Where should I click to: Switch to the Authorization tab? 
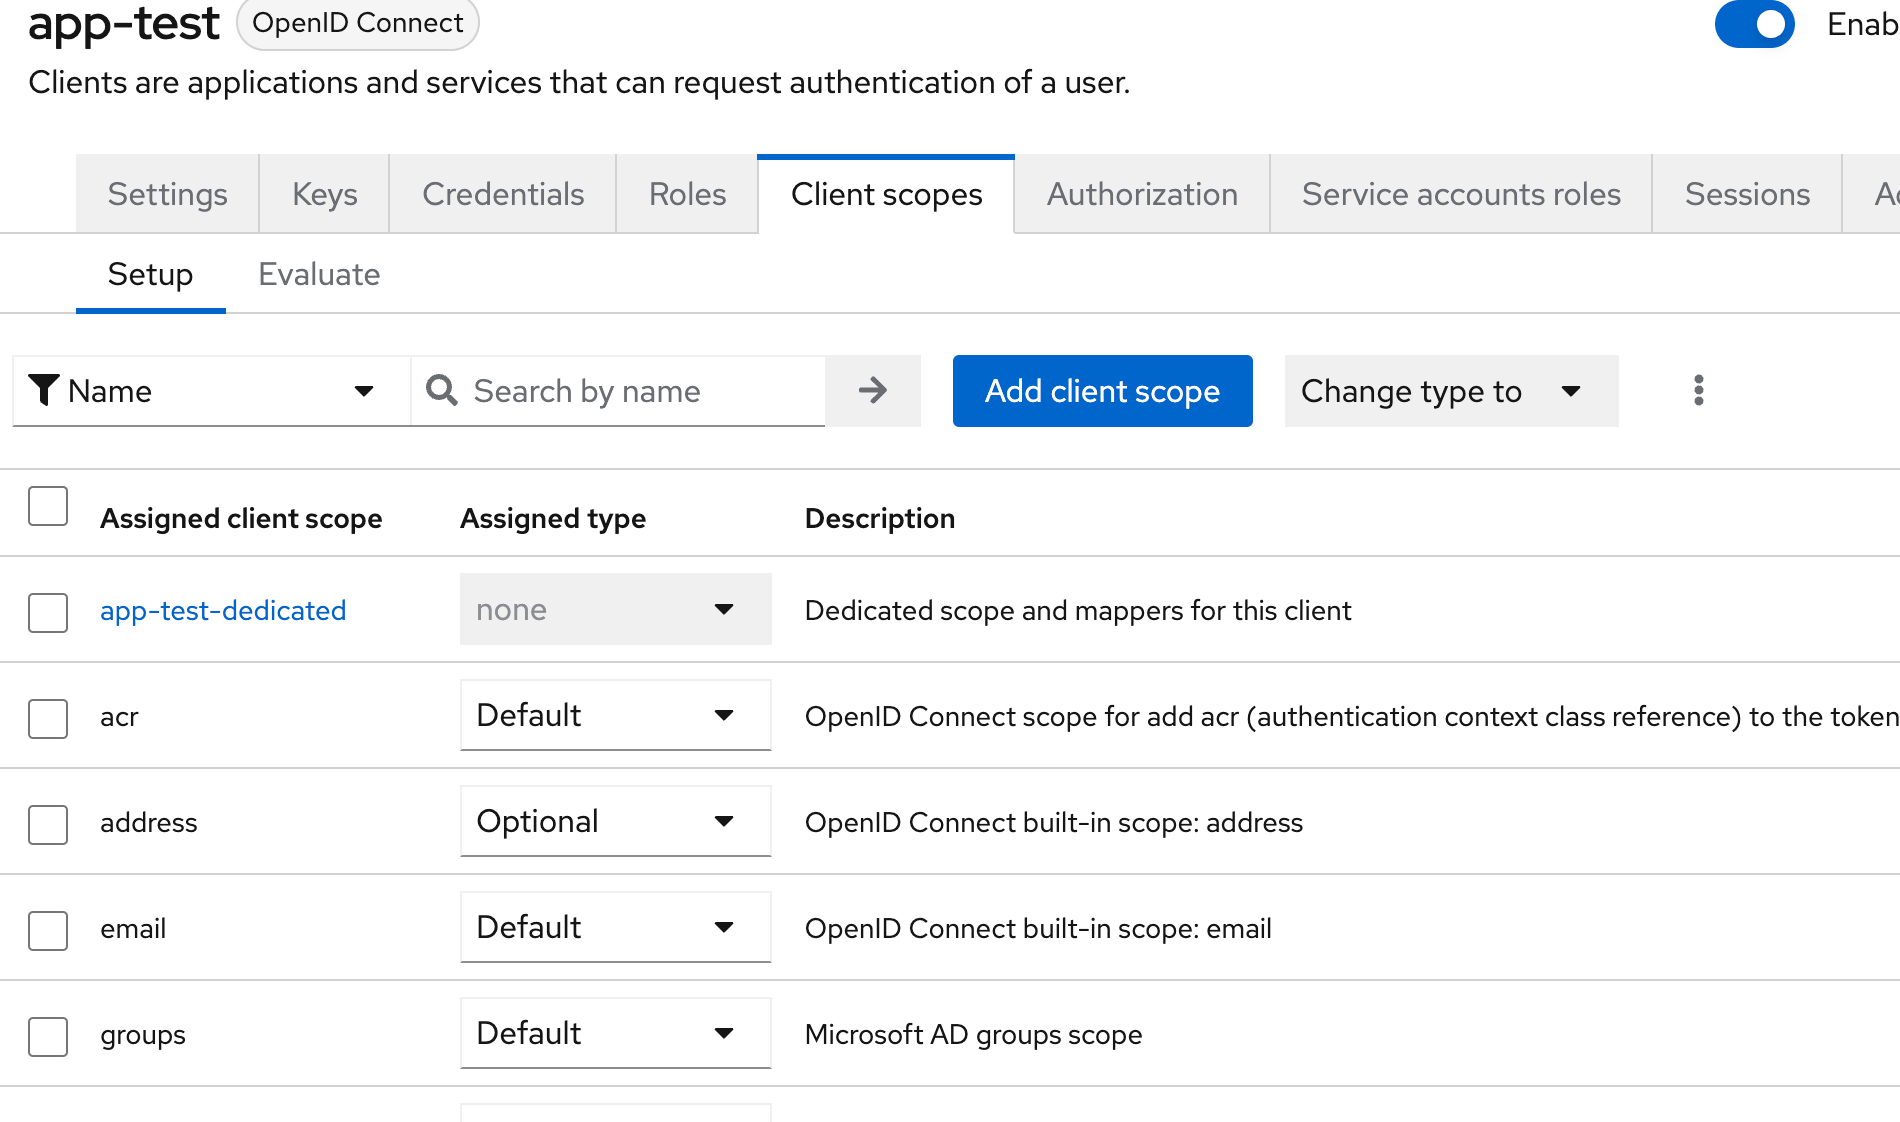[1141, 194]
